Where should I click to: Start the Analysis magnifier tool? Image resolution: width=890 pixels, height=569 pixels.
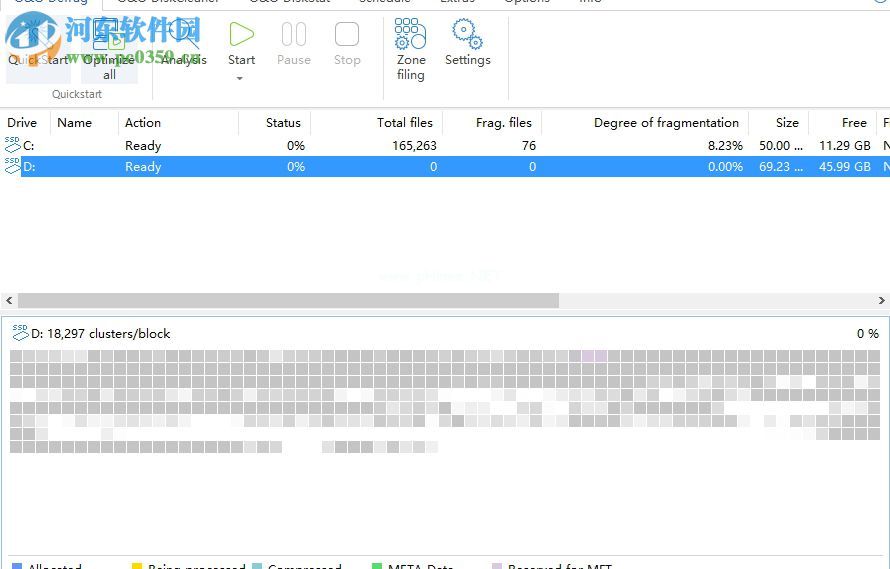coord(184,43)
